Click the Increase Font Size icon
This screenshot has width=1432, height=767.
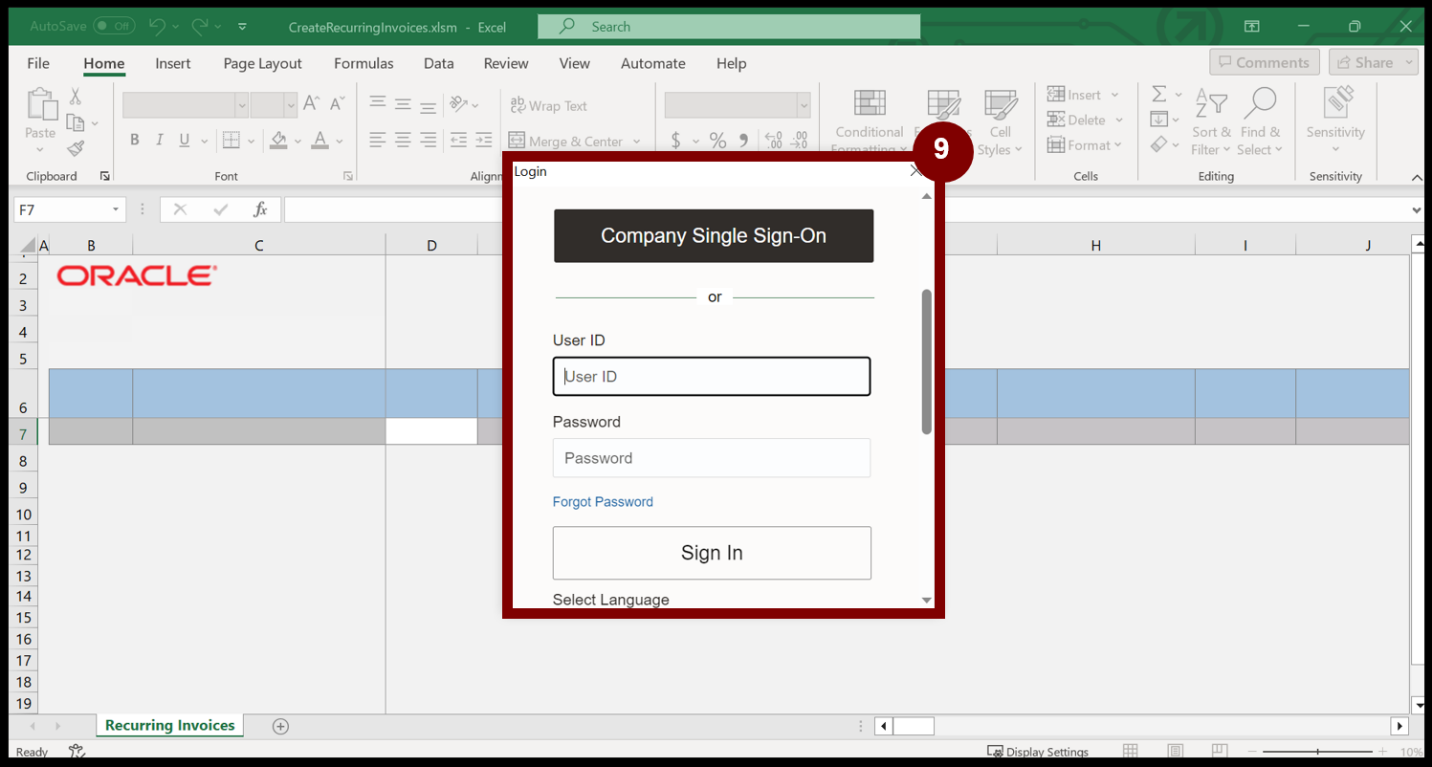pyautogui.click(x=311, y=103)
